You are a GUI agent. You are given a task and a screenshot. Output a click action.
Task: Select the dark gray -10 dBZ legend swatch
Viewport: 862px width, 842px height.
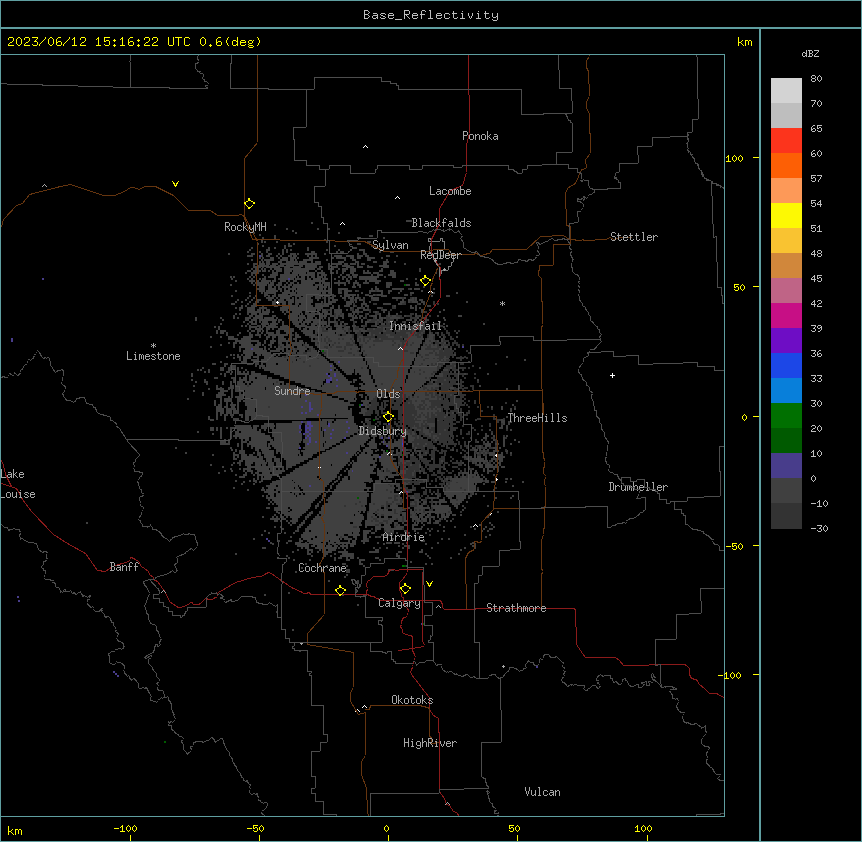pyautogui.click(x=786, y=516)
